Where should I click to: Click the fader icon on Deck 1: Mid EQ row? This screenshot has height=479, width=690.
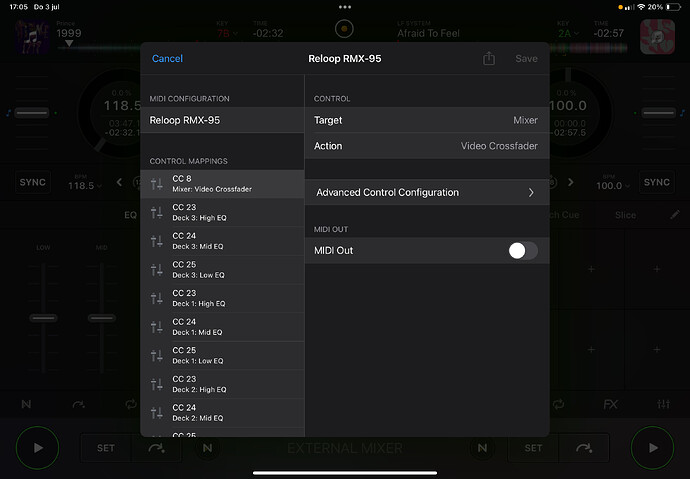157,327
